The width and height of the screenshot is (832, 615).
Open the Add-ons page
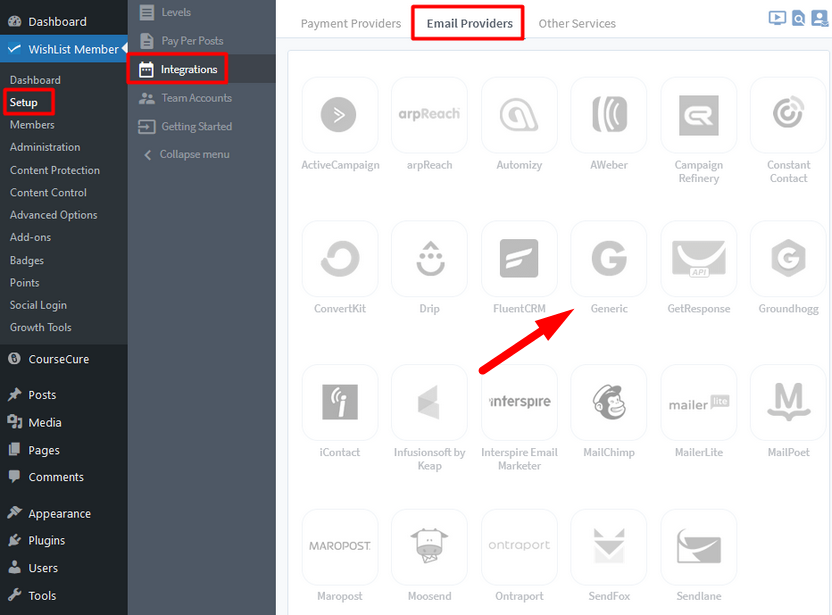31,237
